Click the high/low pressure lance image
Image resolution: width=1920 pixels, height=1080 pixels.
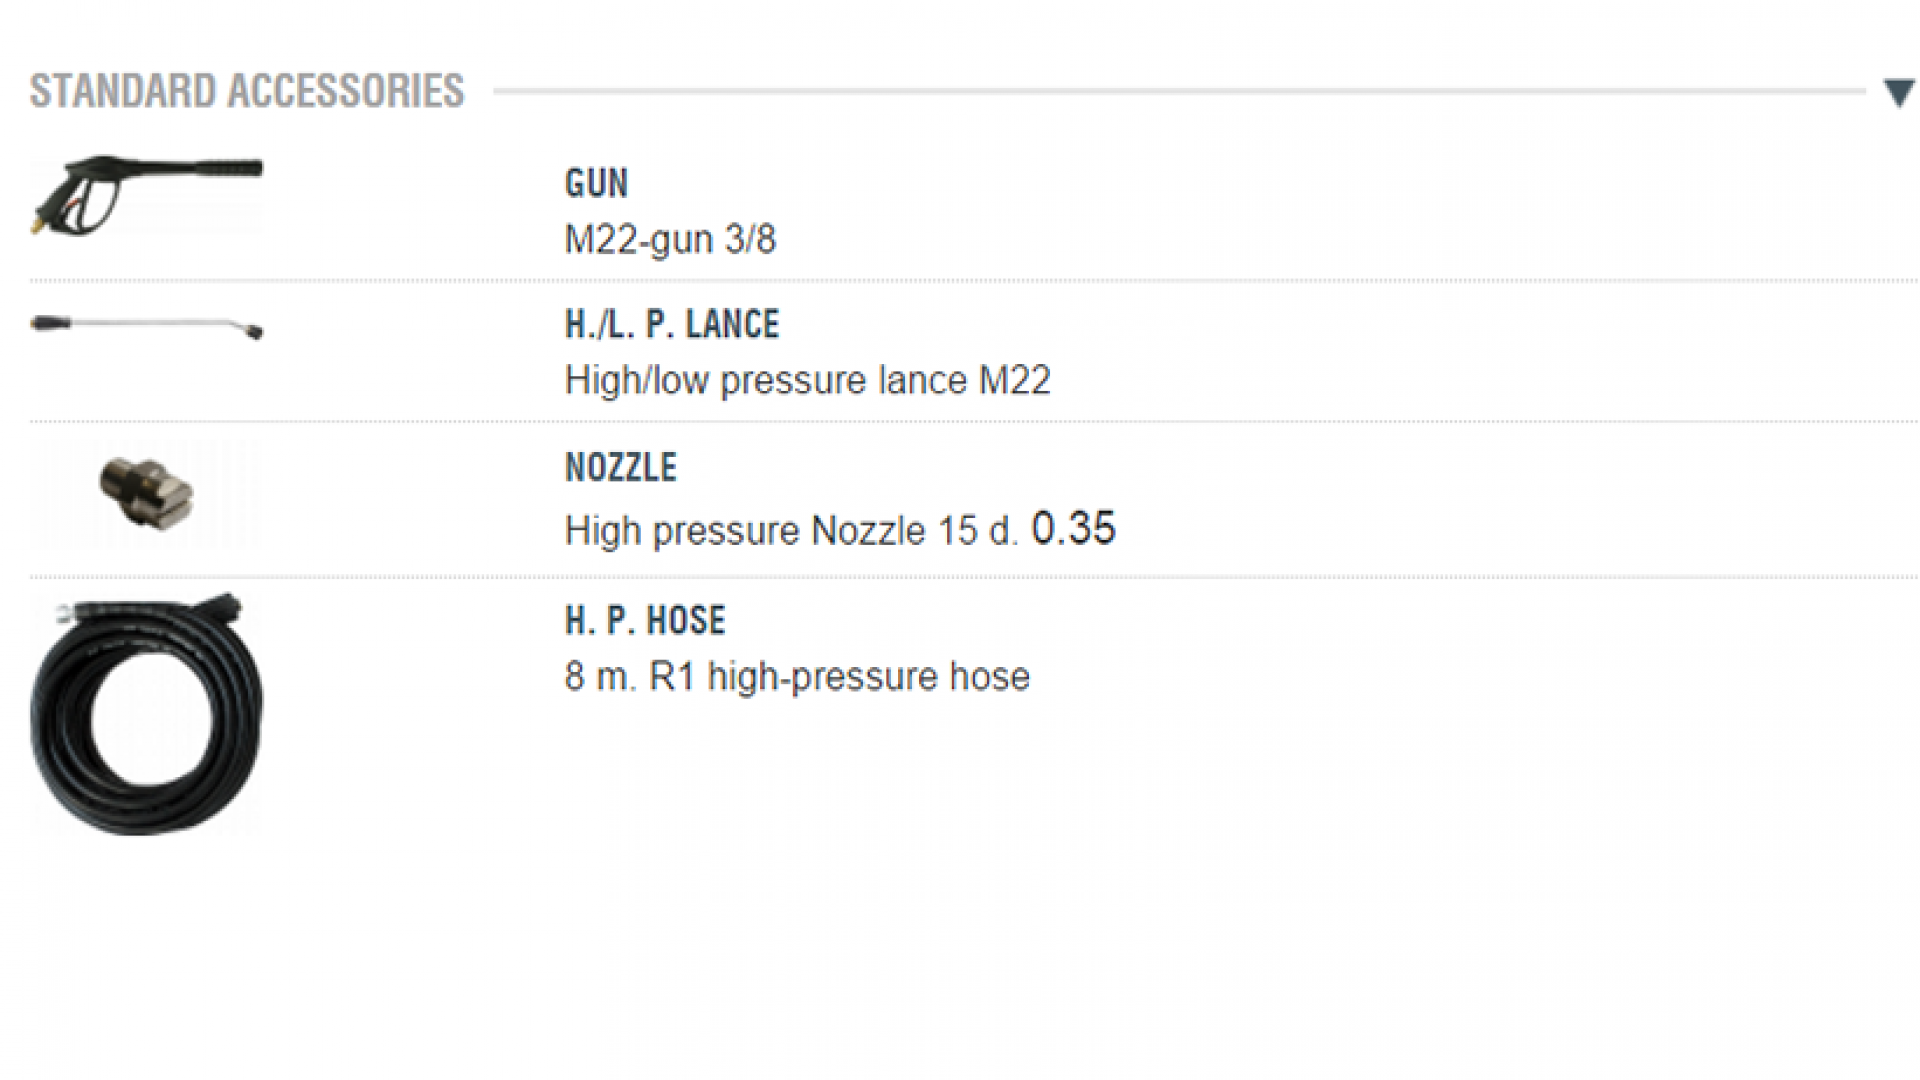146,326
